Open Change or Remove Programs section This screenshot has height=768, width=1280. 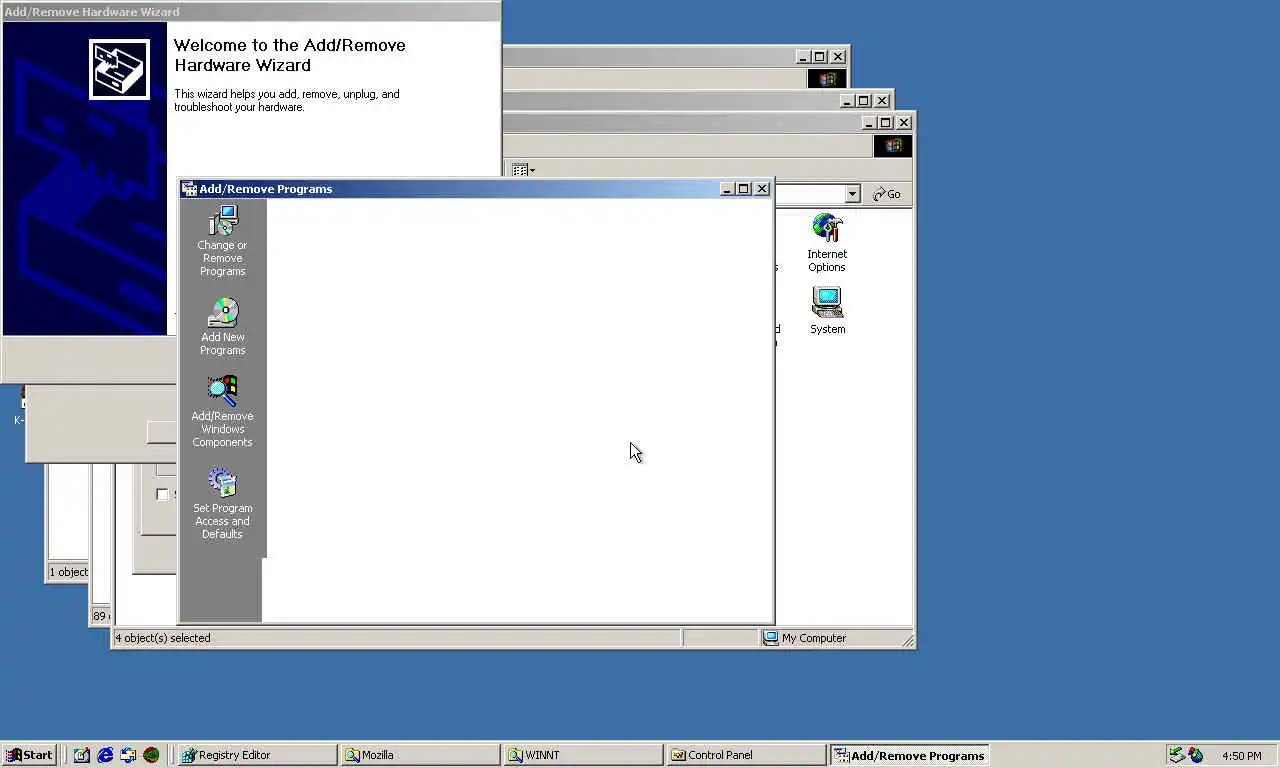222,241
